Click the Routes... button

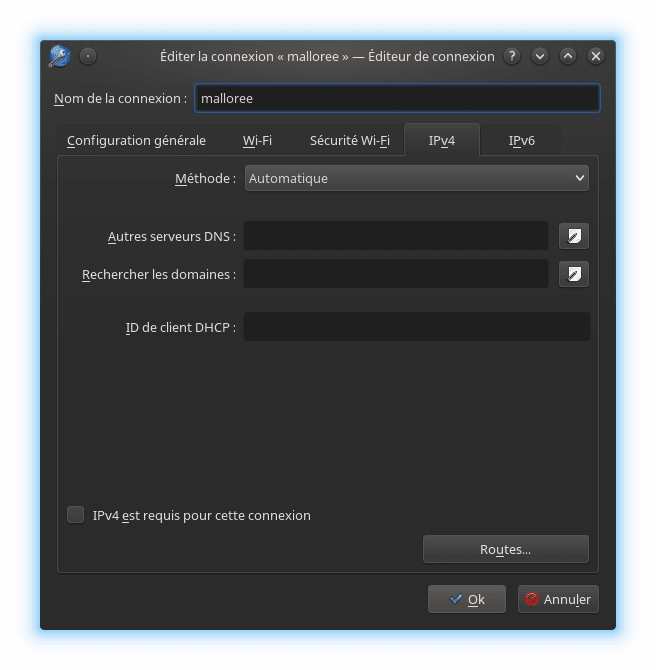[506, 549]
